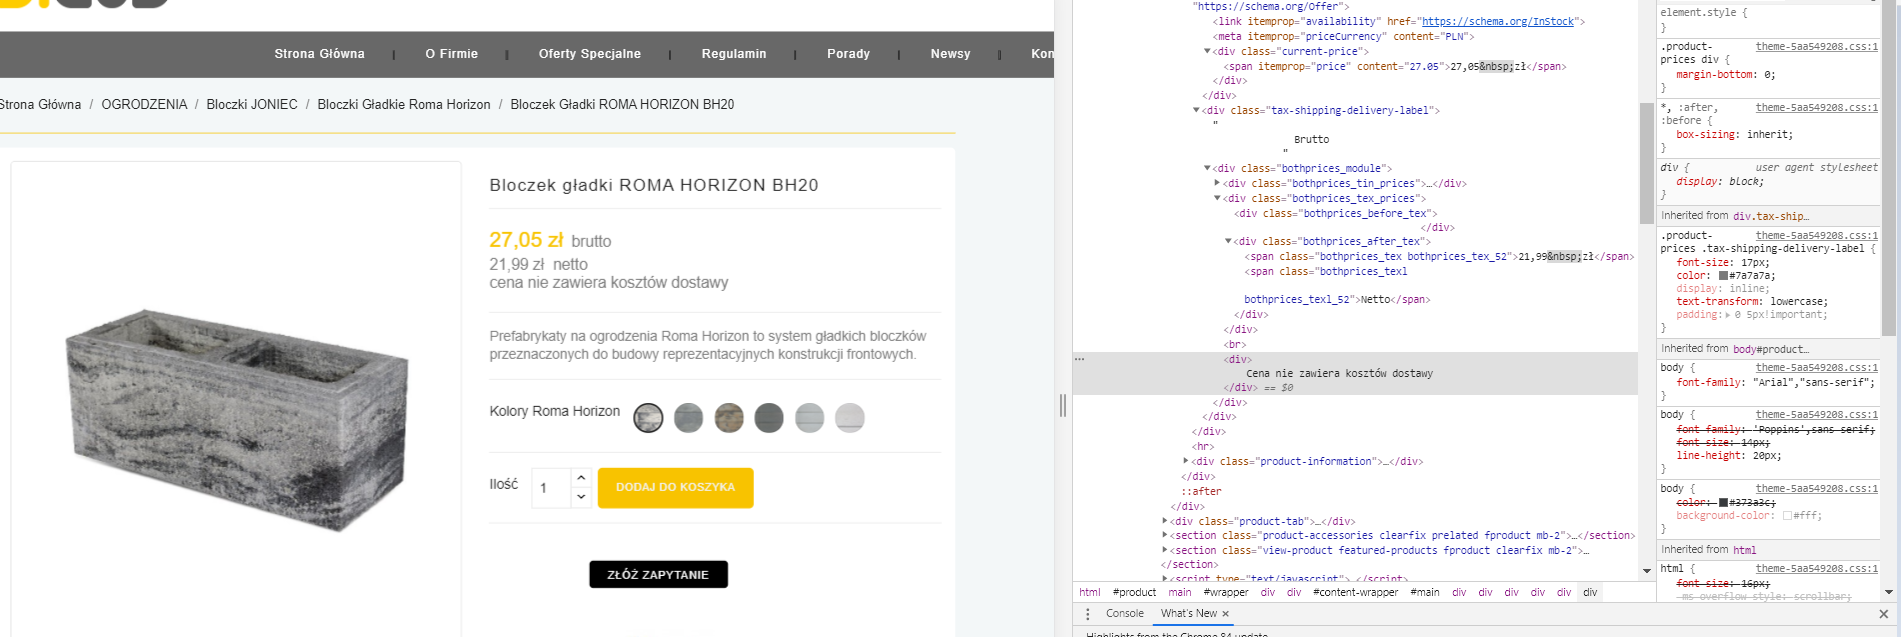1901x637 pixels.
Task: Collapse the tax-shipping-delivery-label div node
Action: tap(1196, 110)
